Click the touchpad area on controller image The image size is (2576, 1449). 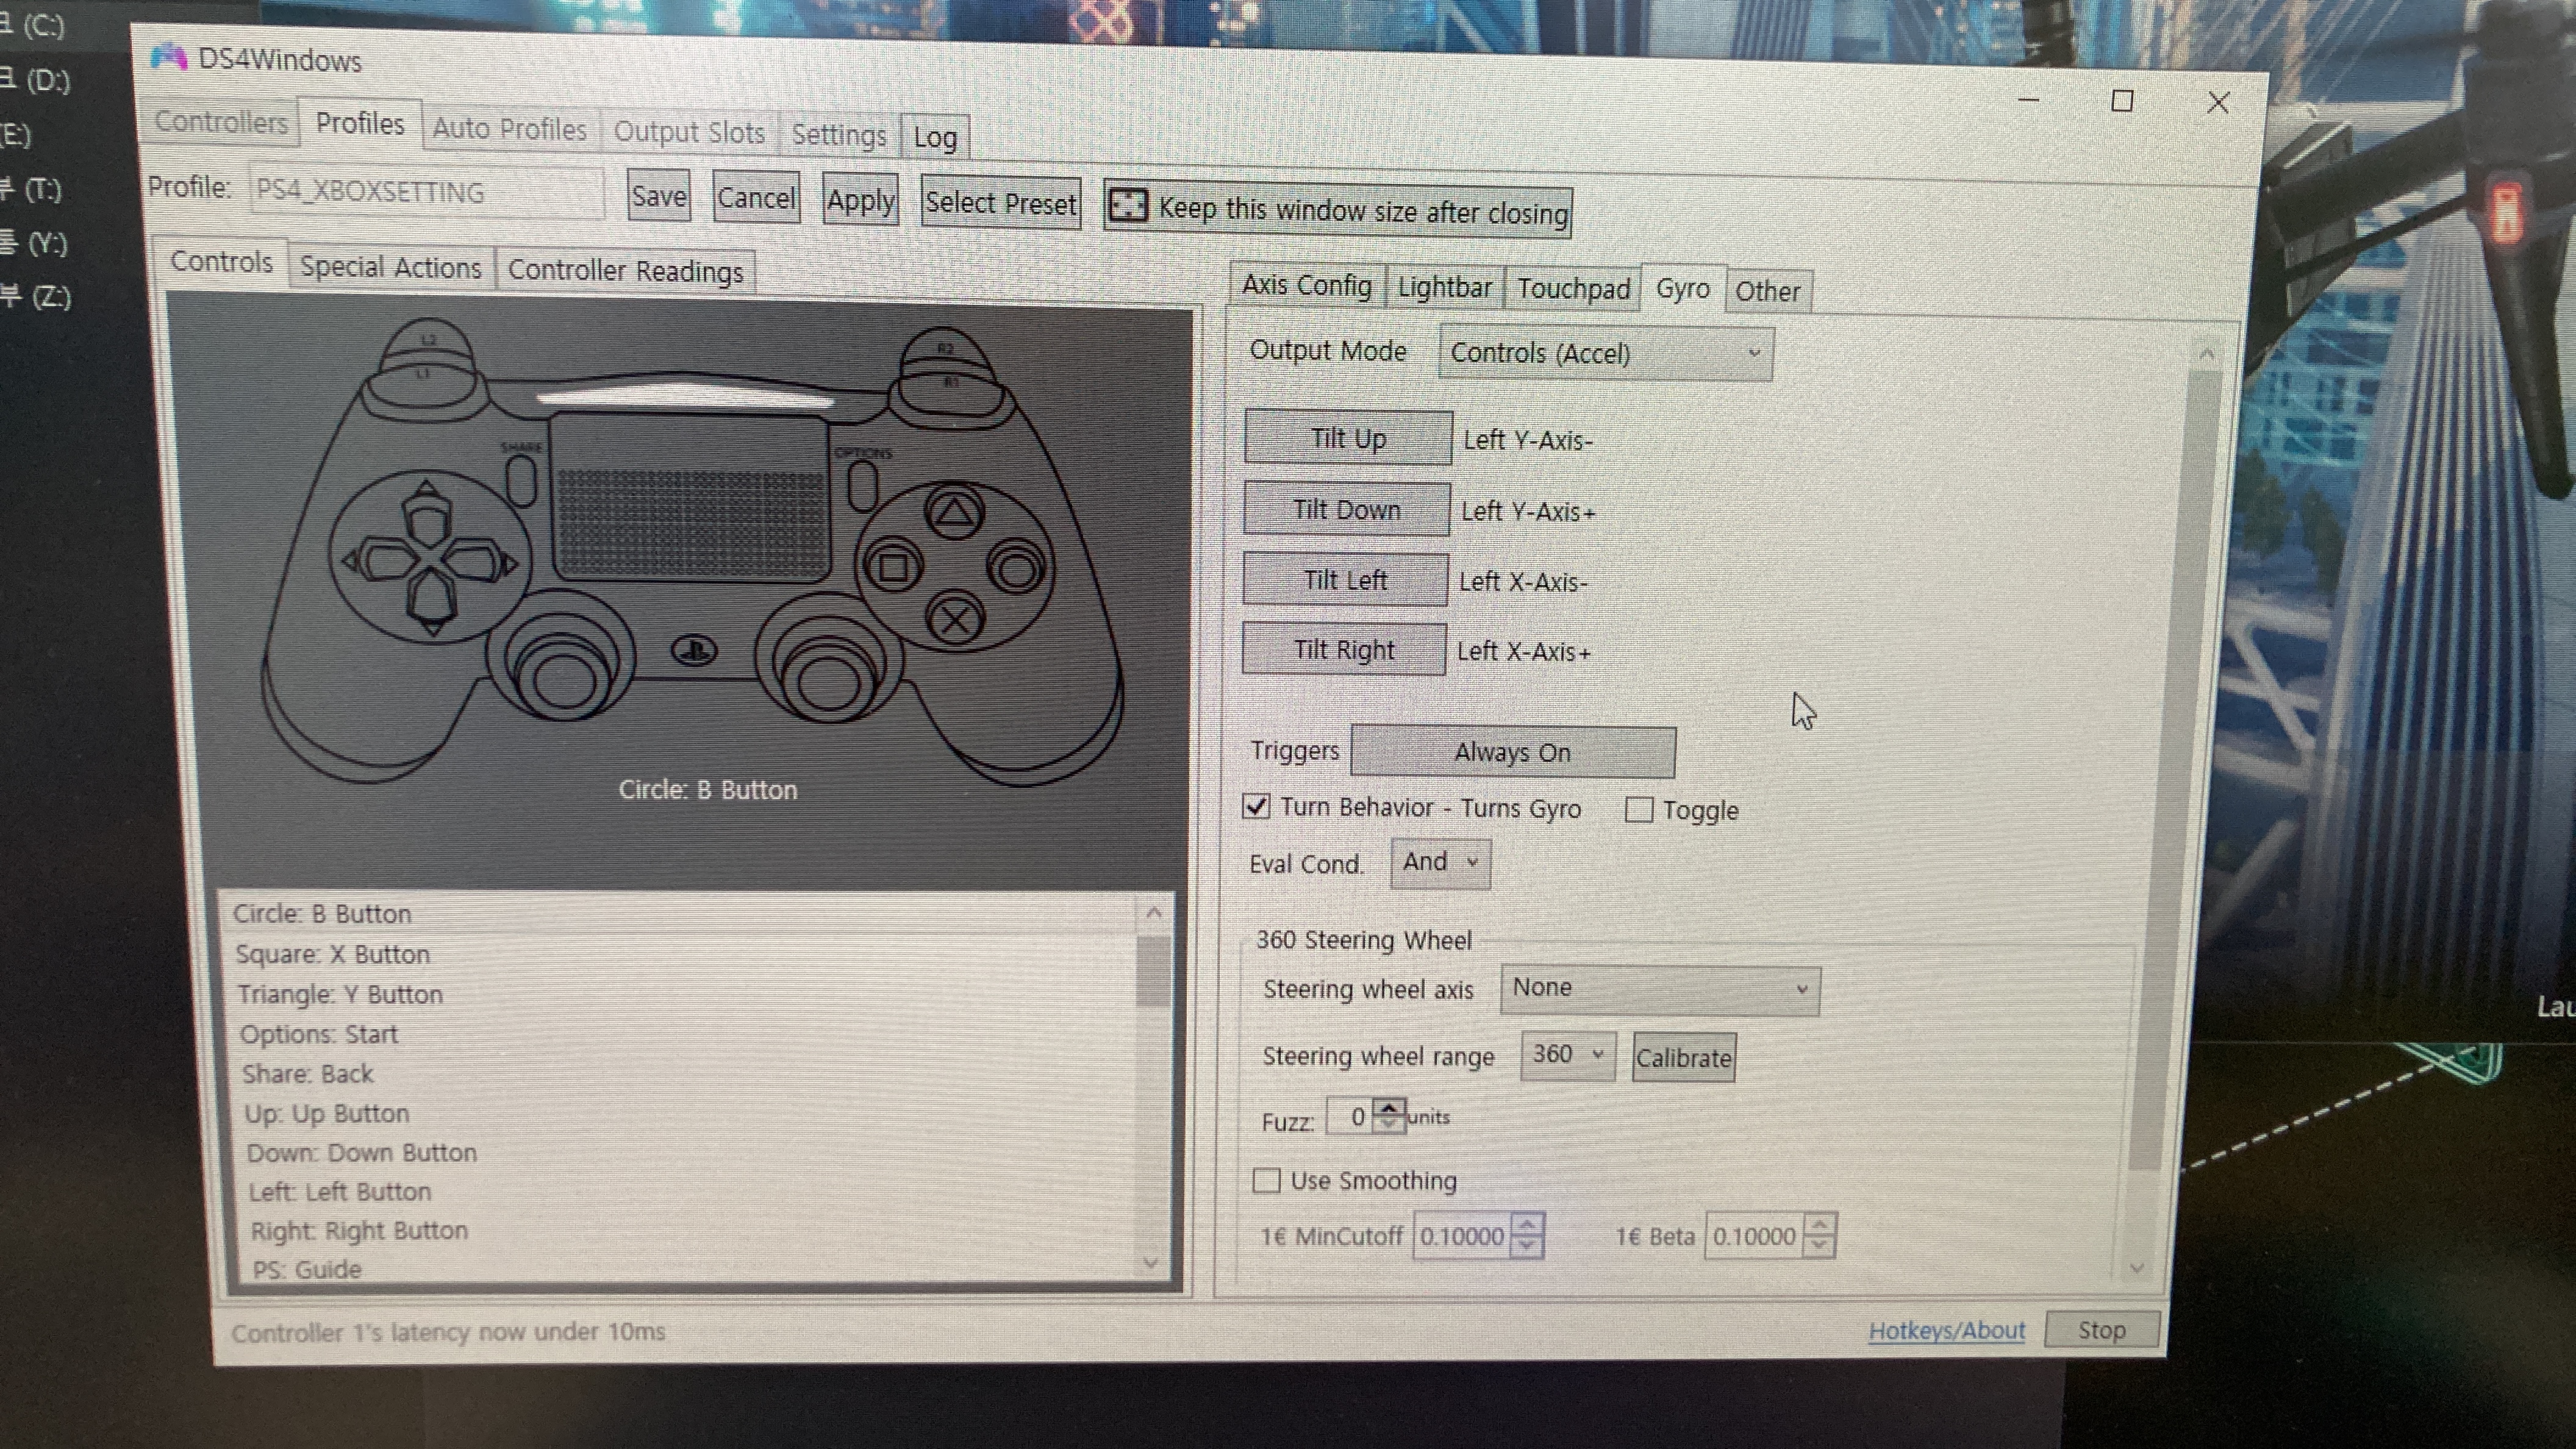690,497
